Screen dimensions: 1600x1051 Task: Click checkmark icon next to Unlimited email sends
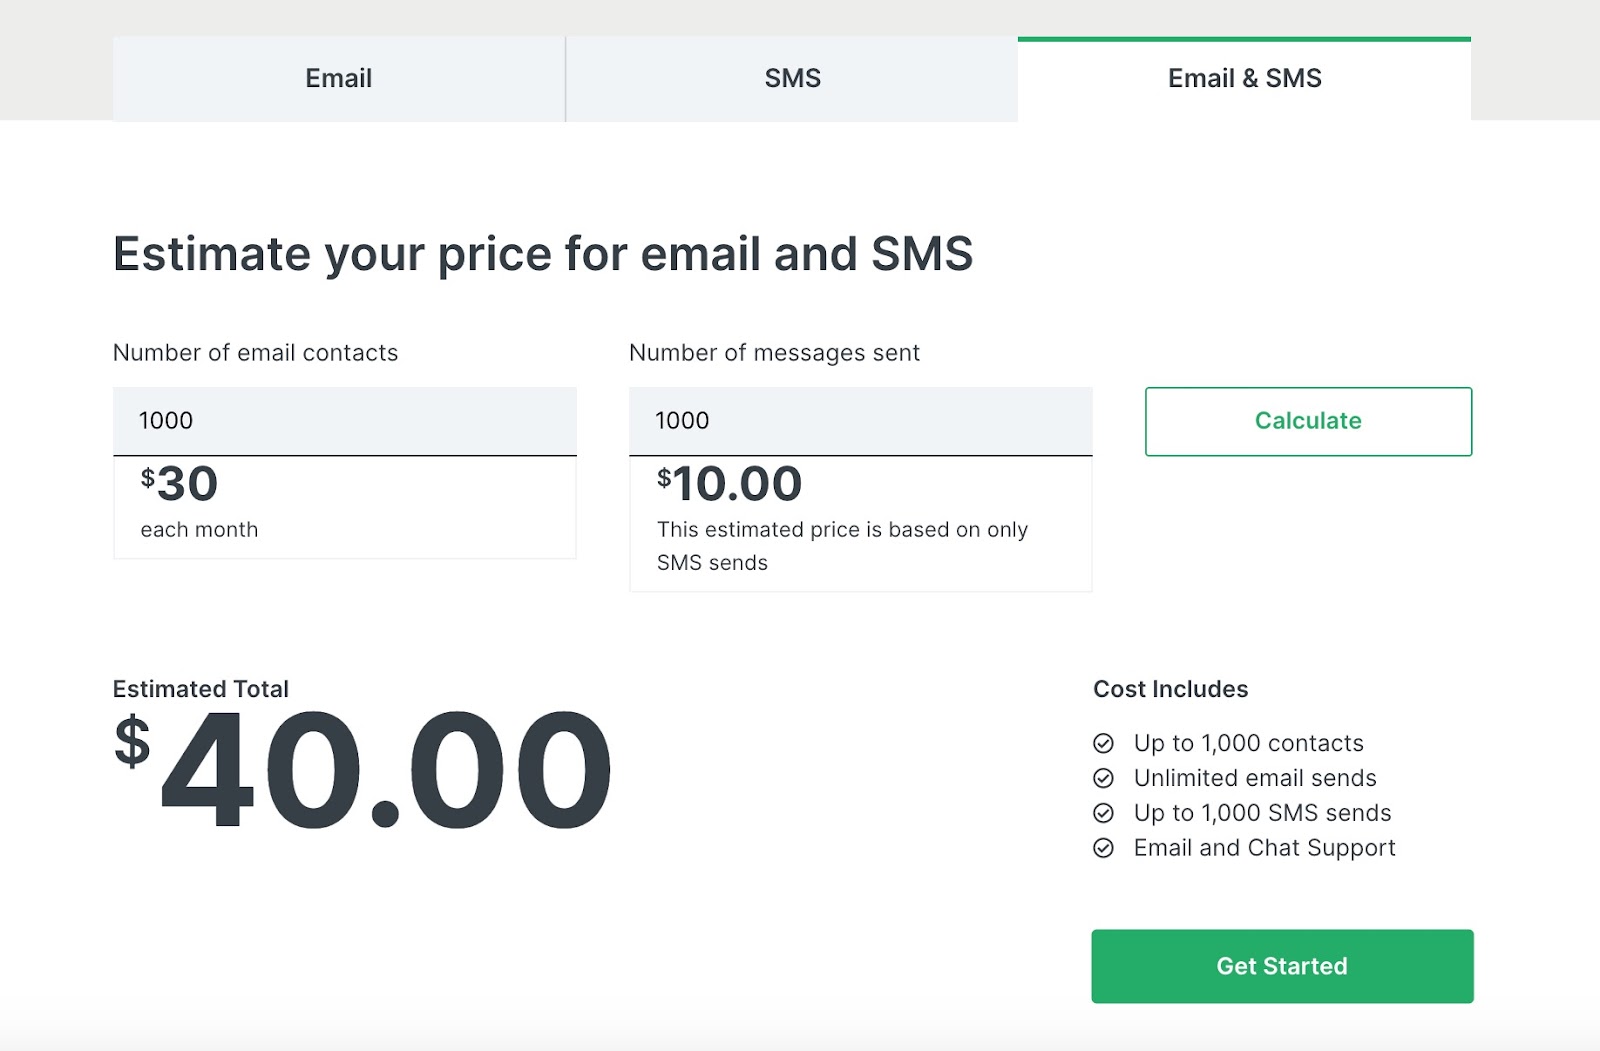(x=1103, y=778)
